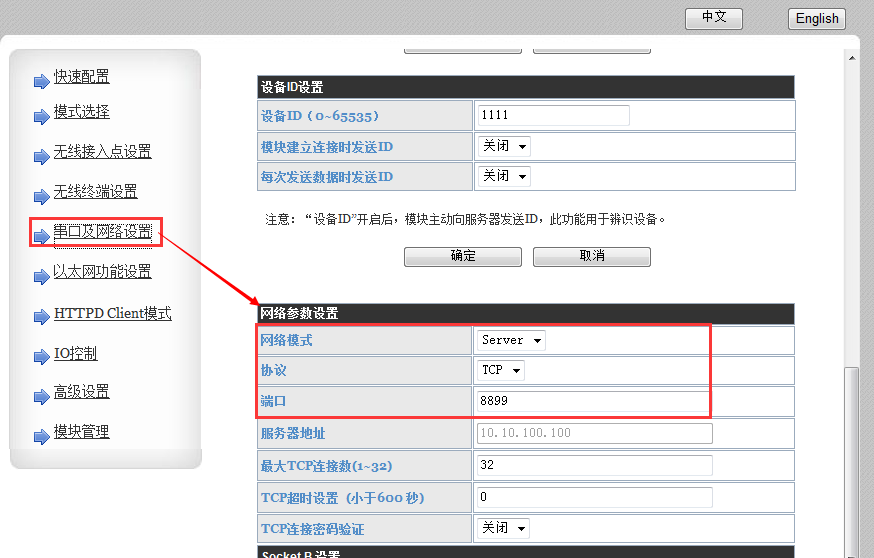This screenshot has width=874, height=558.
Task: Open the 高级设置 menu link
Action: click(81, 392)
